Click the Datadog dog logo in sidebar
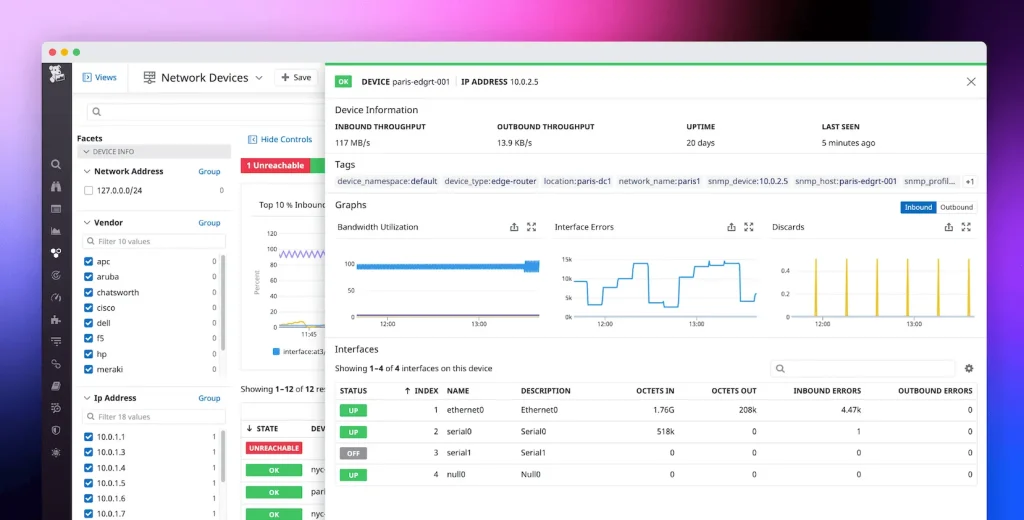The height and width of the screenshot is (520, 1024). (57, 74)
